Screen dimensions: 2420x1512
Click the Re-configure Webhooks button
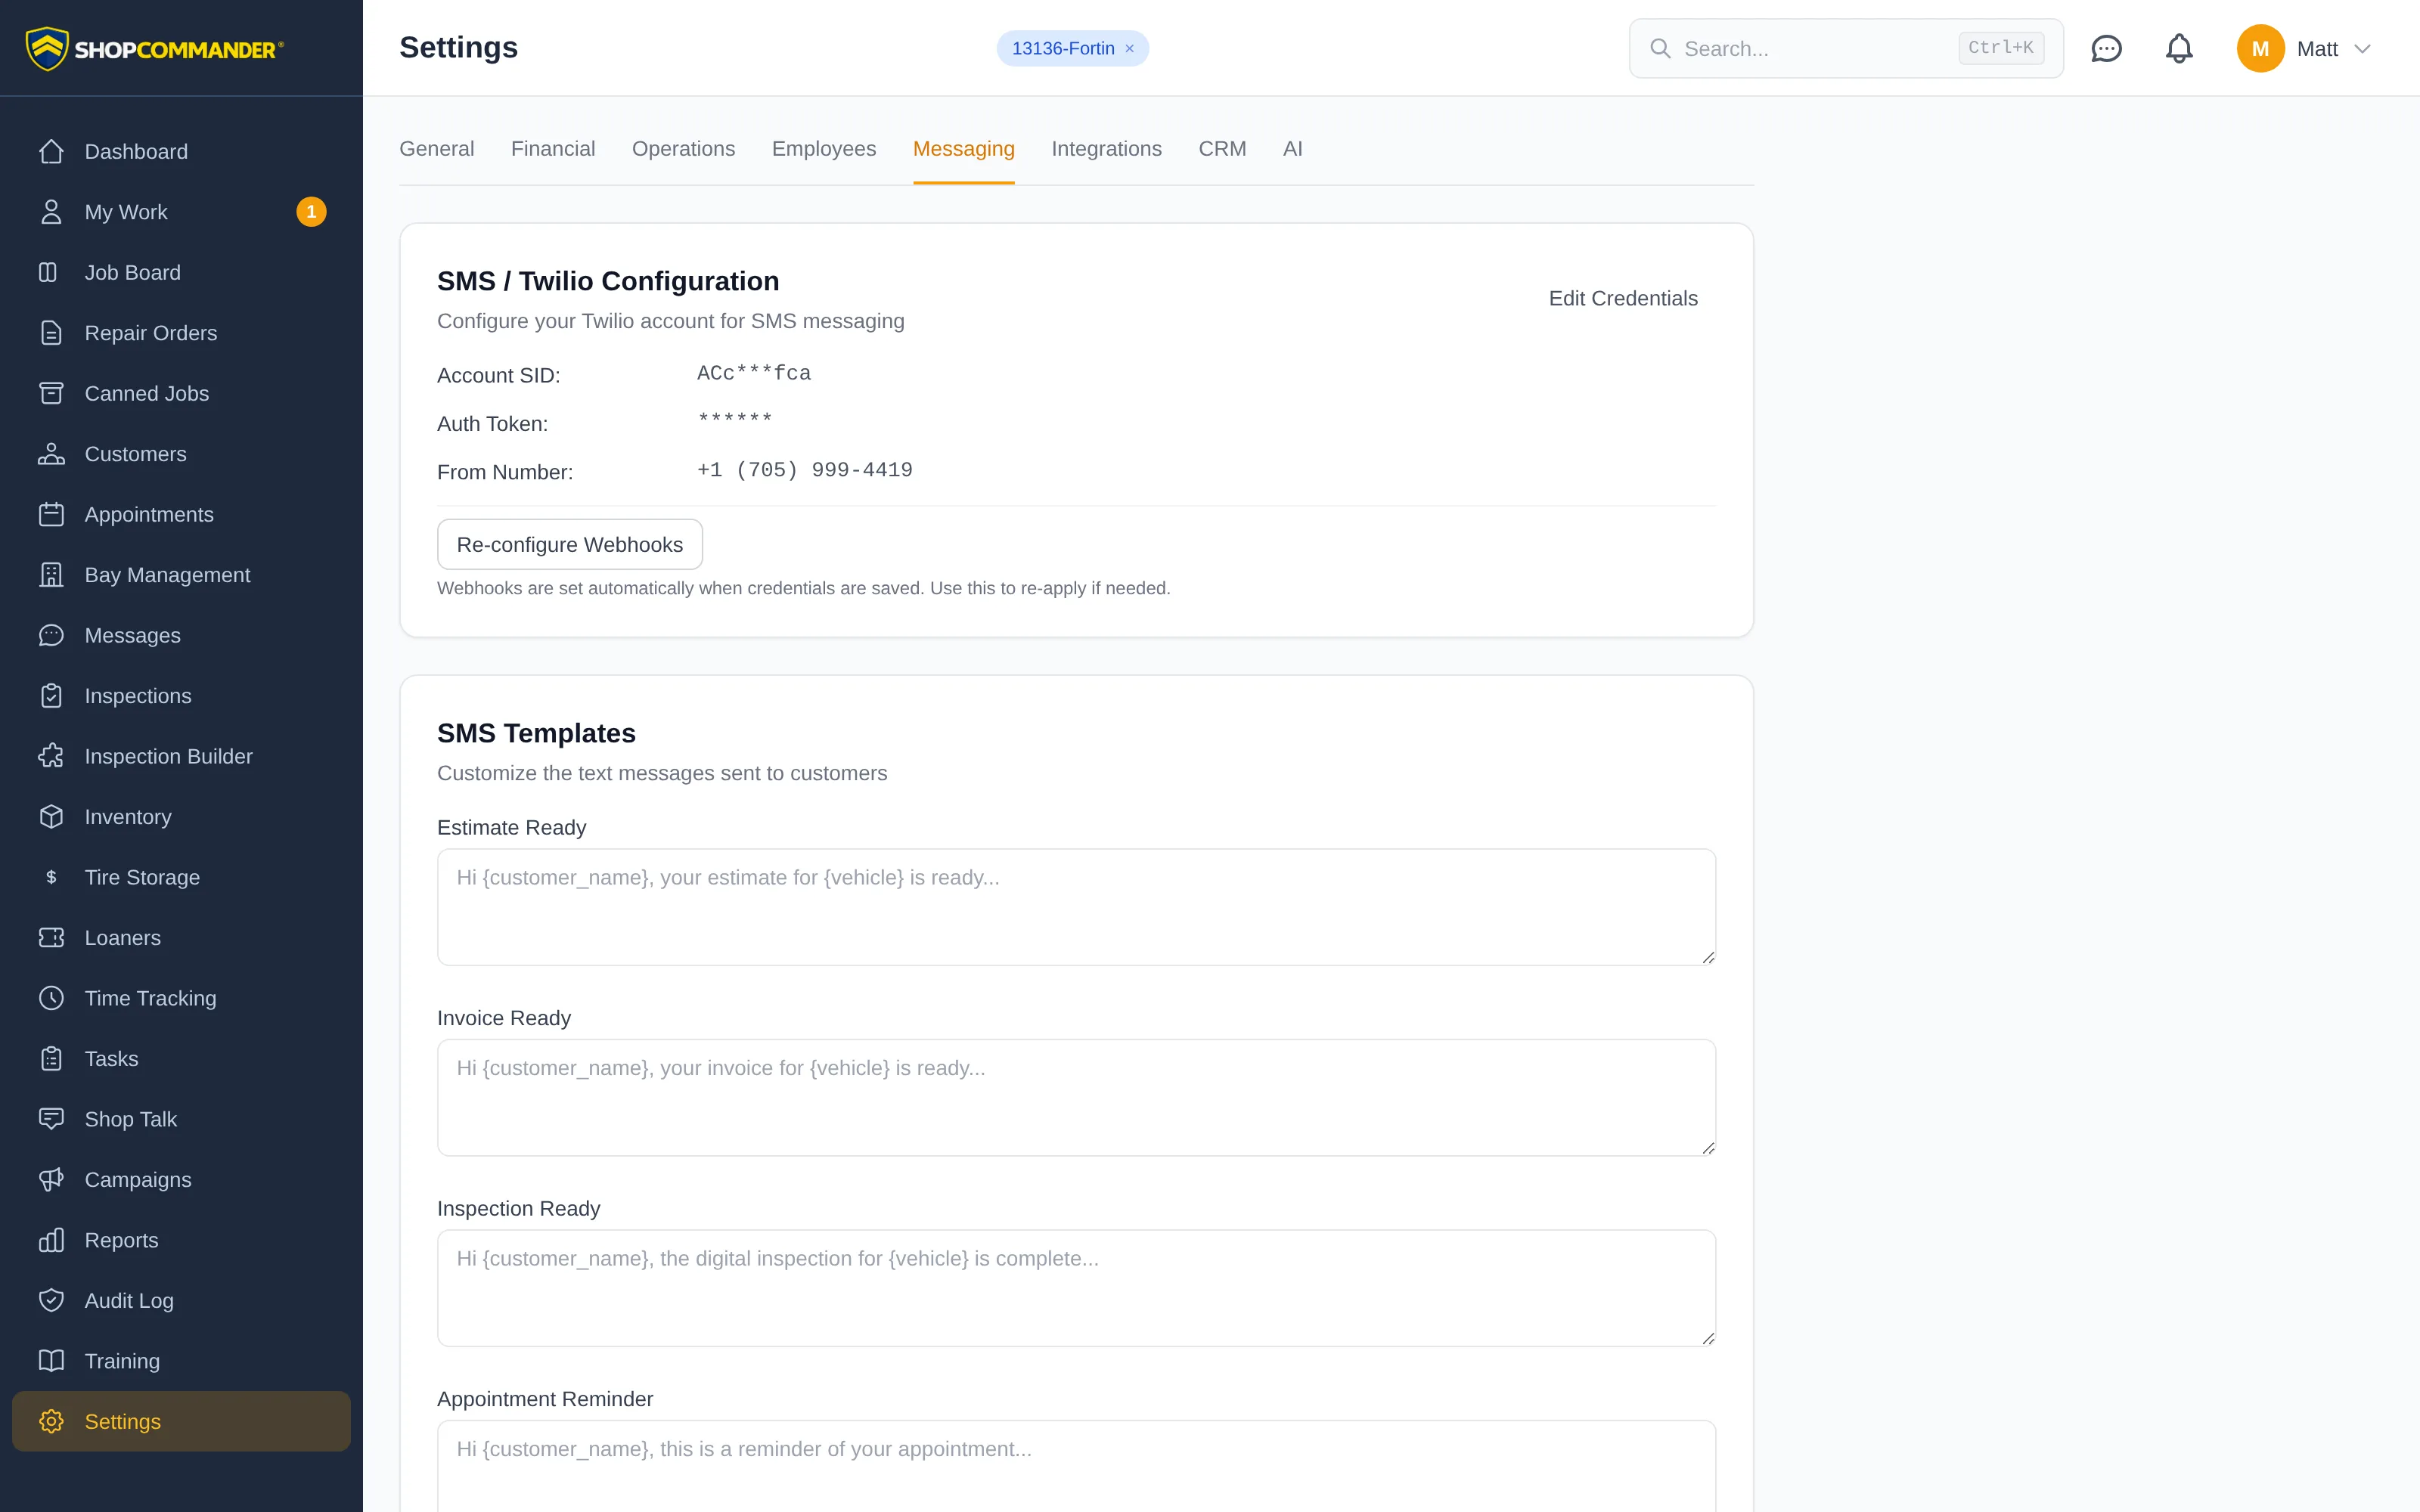pyautogui.click(x=570, y=544)
